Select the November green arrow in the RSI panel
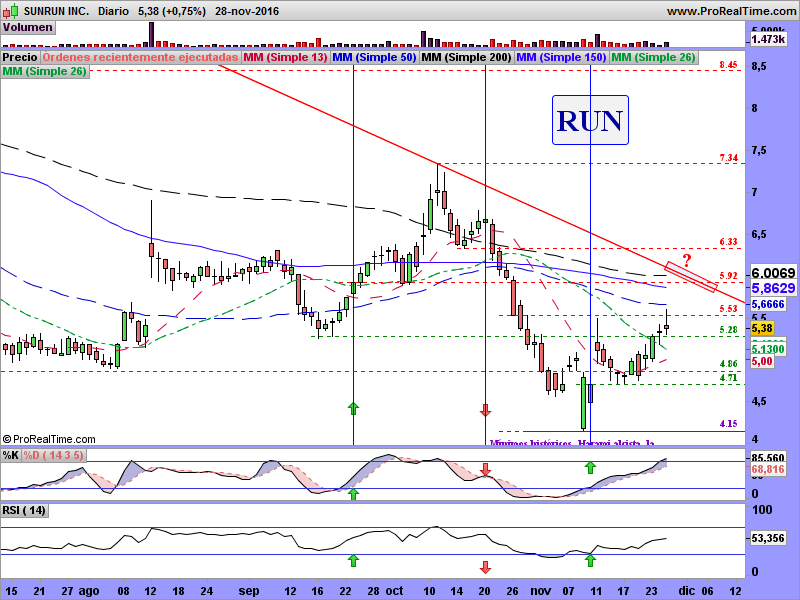Screen dimensions: 800x600 [x=590, y=560]
